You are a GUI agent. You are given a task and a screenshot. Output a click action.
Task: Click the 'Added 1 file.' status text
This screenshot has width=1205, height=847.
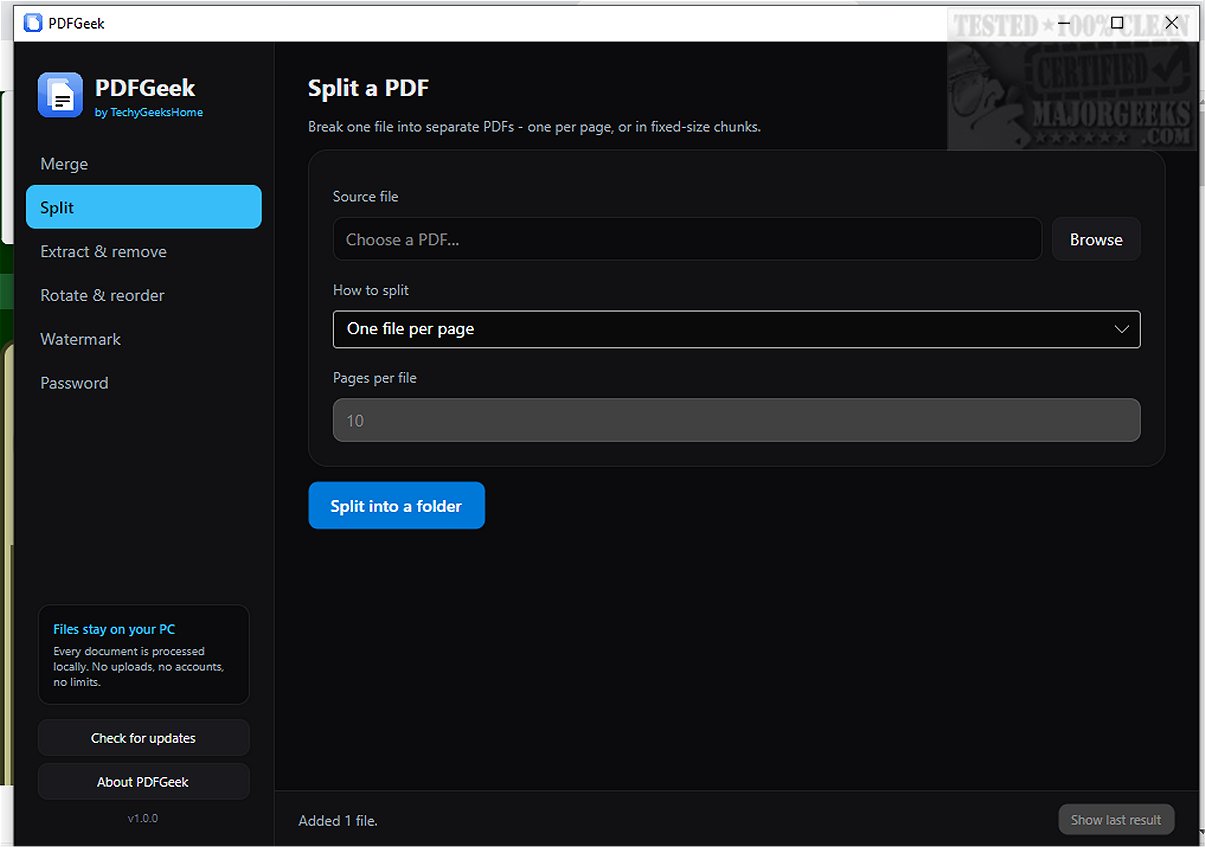[x=338, y=820]
